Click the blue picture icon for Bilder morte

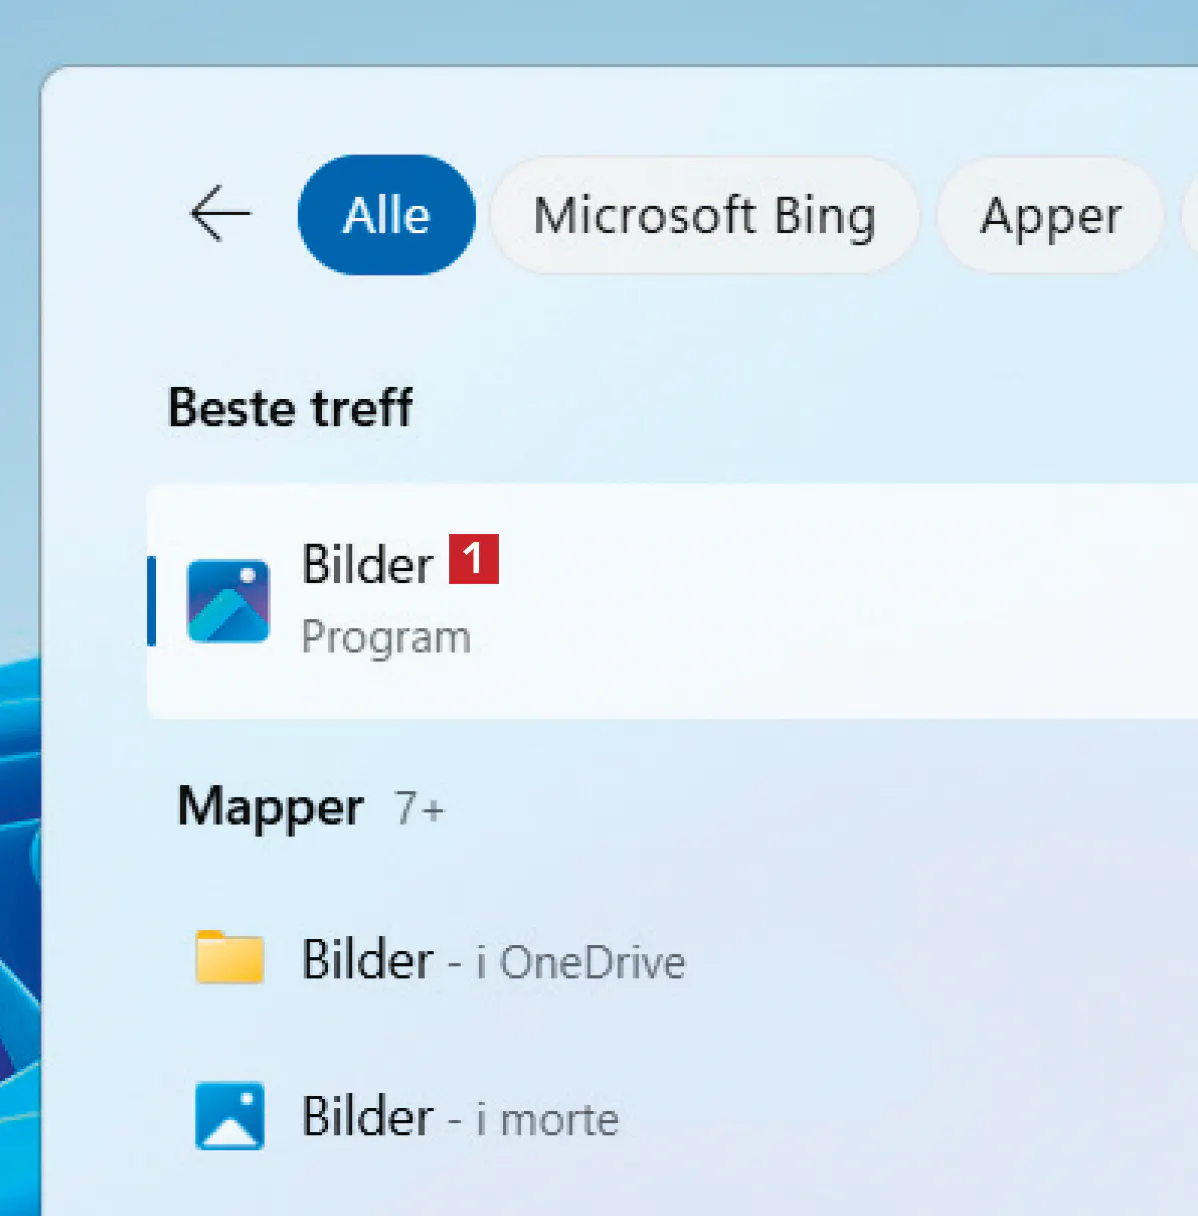(x=229, y=1116)
